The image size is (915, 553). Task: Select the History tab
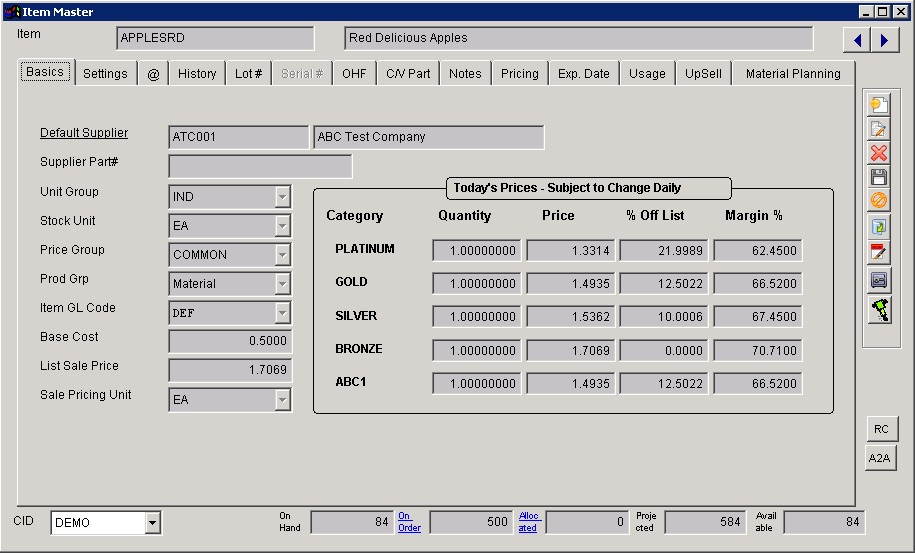[x=197, y=74]
